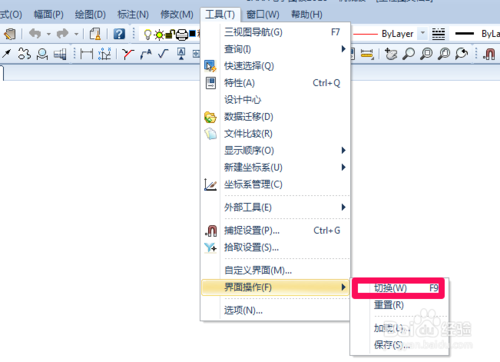Toggle the layer light bulb visibility icon
Viewport: 500px width, 362px height.
[x=147, y=34]
